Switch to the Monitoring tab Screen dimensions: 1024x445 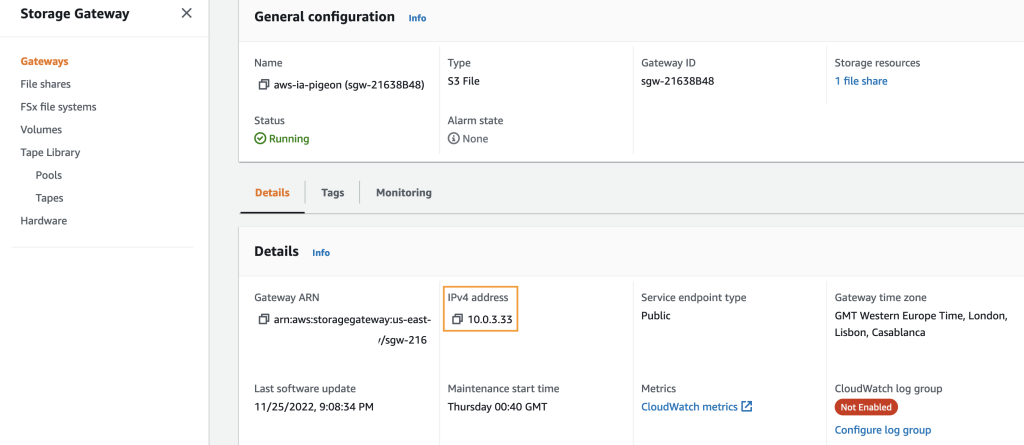(x=403, y=193)
